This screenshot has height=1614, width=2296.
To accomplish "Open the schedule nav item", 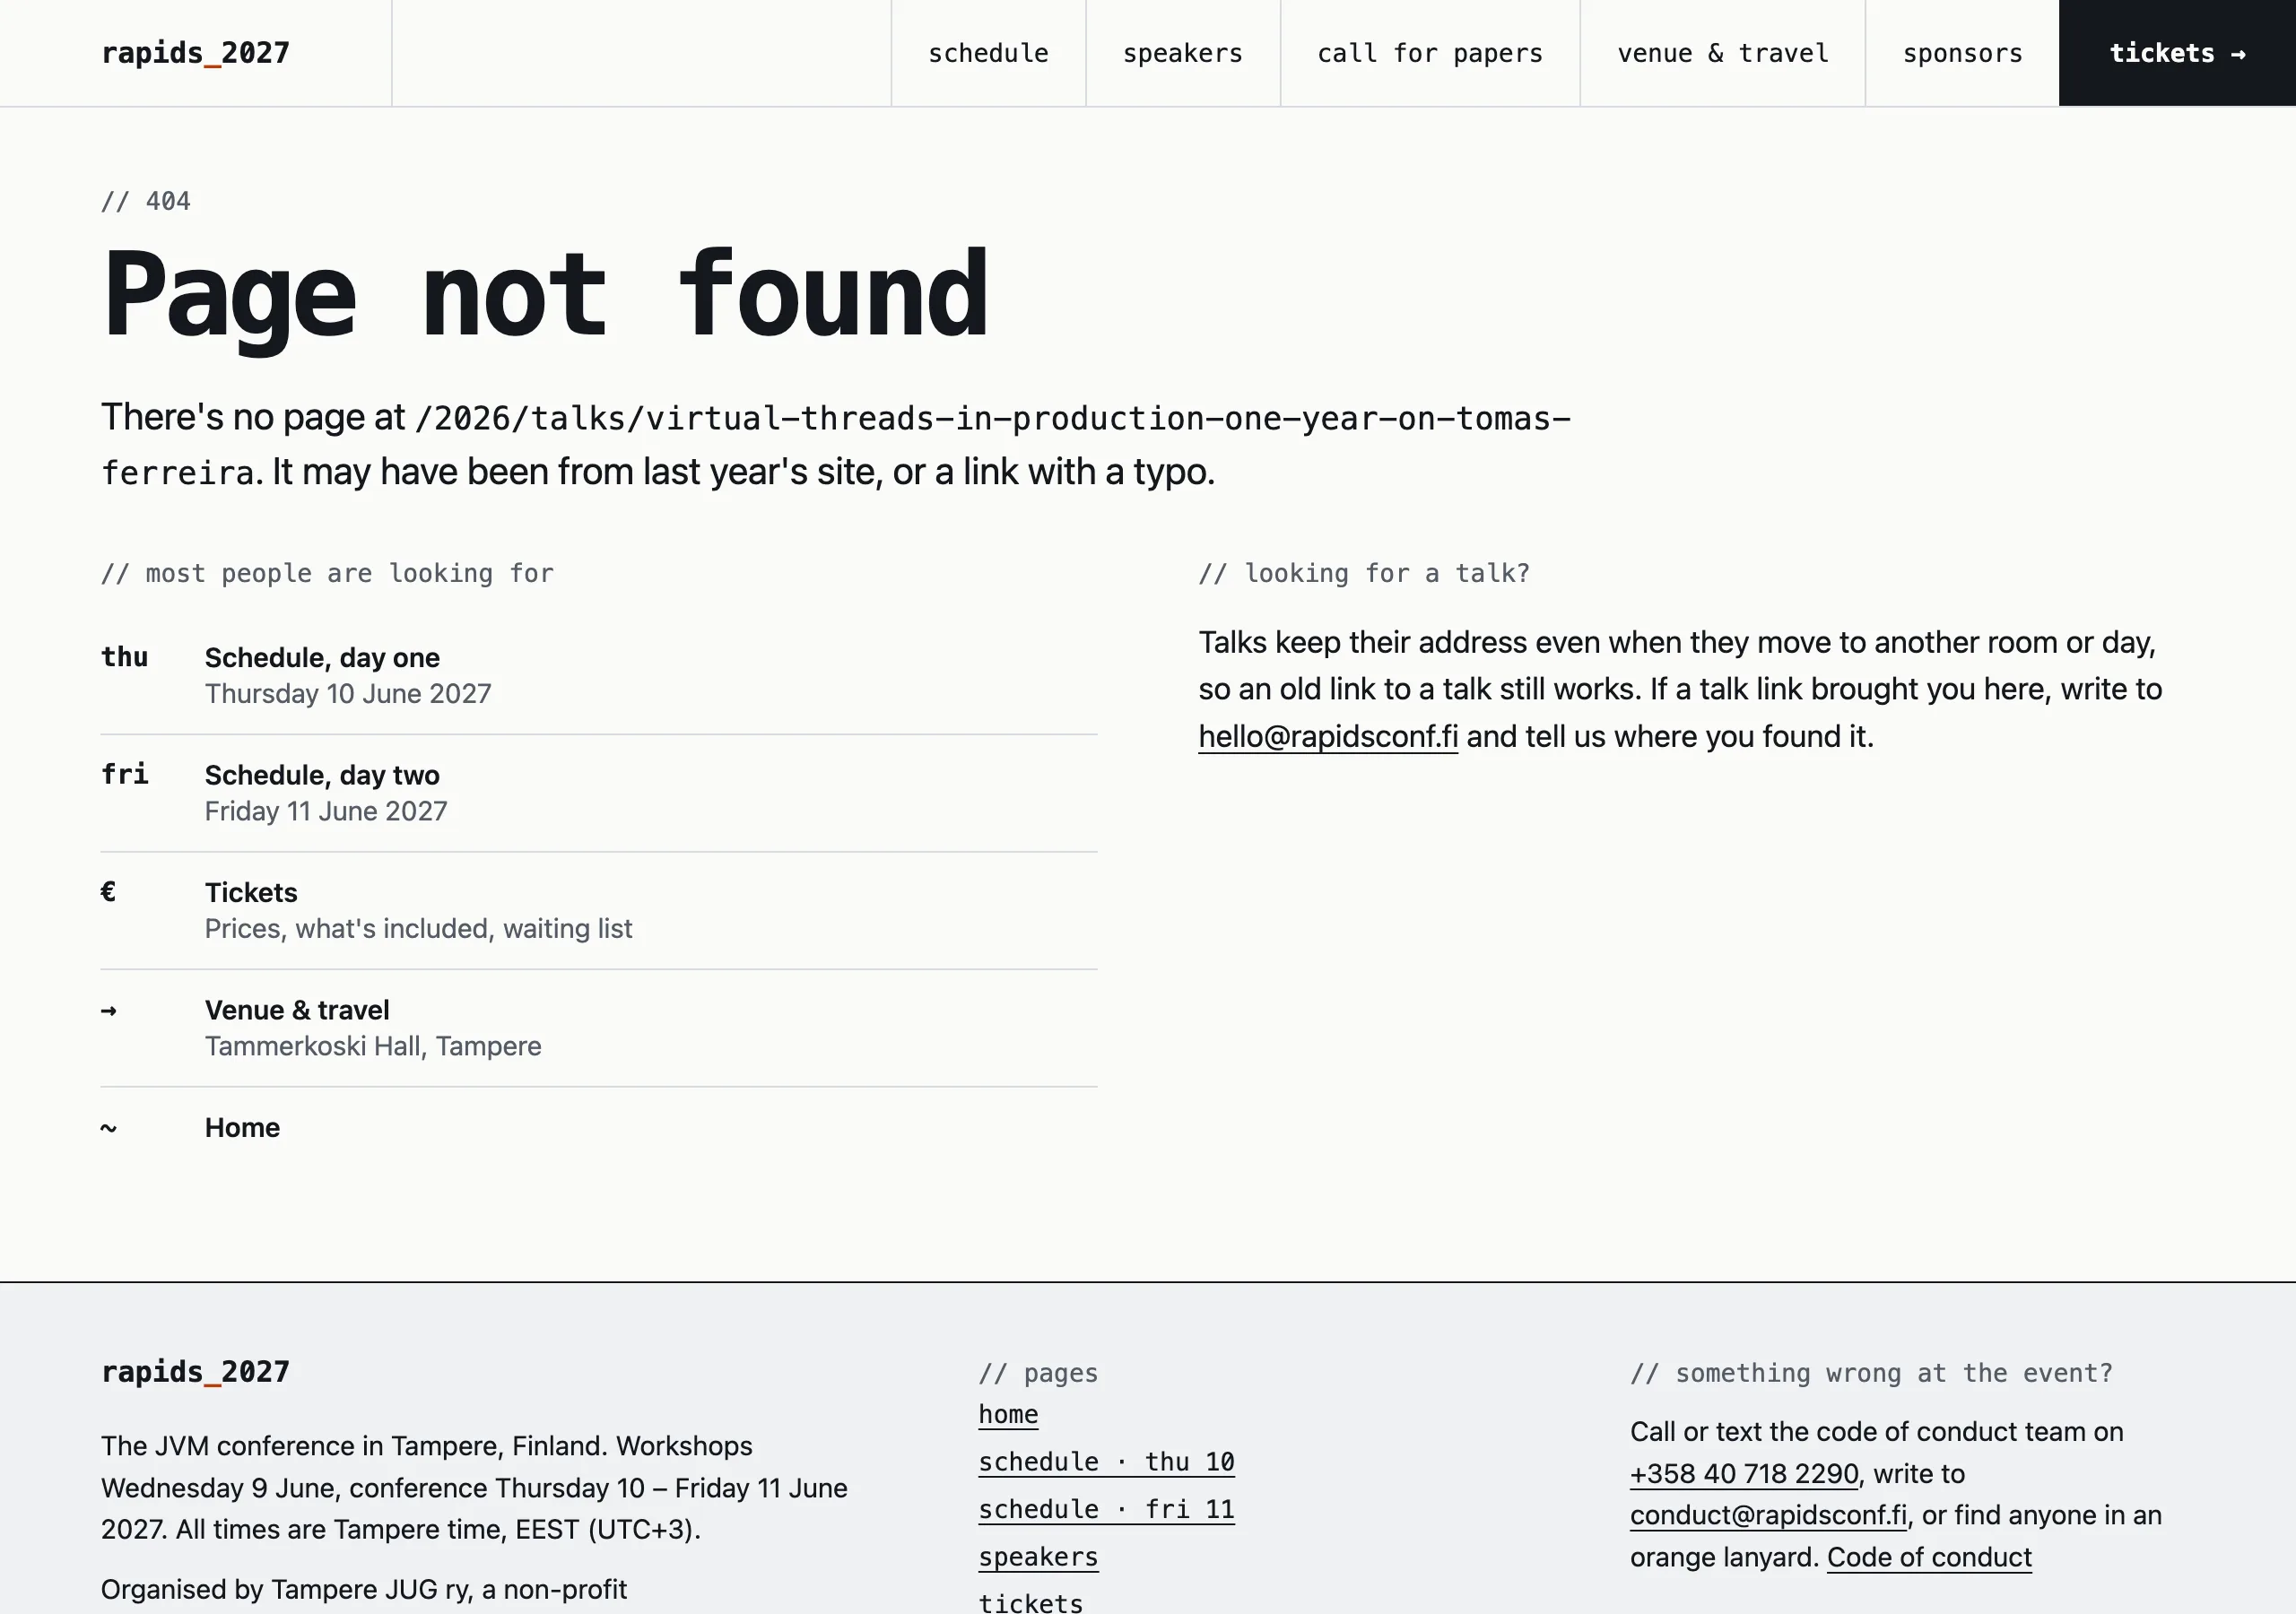I will click(x=988, y=53).
